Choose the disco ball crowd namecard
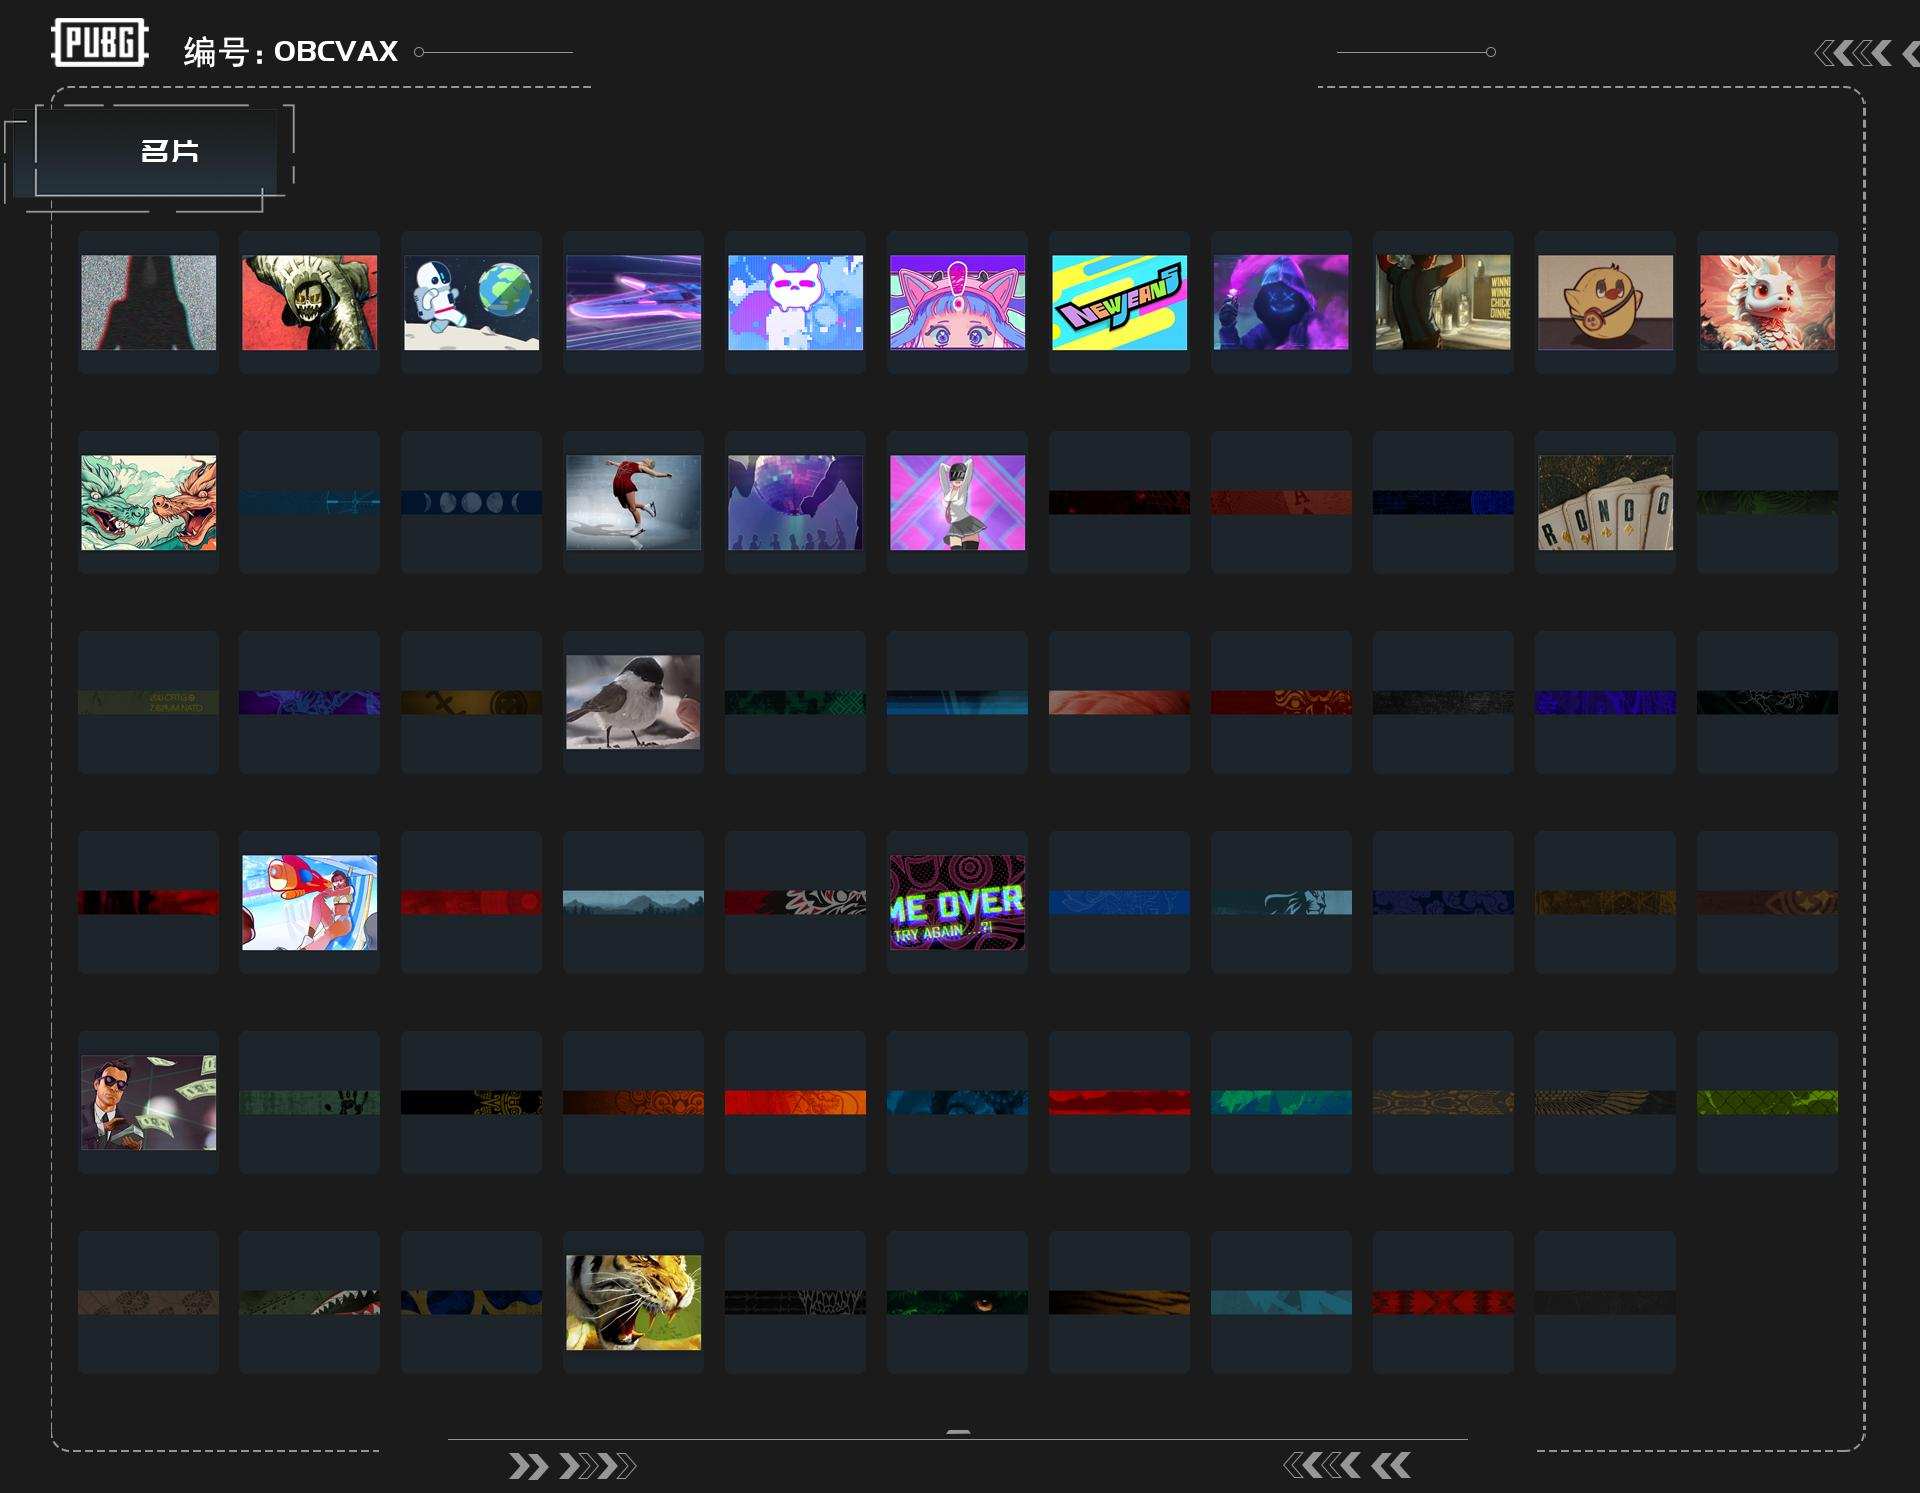This screenshot has width=1920, height=1493. (795, 502)
